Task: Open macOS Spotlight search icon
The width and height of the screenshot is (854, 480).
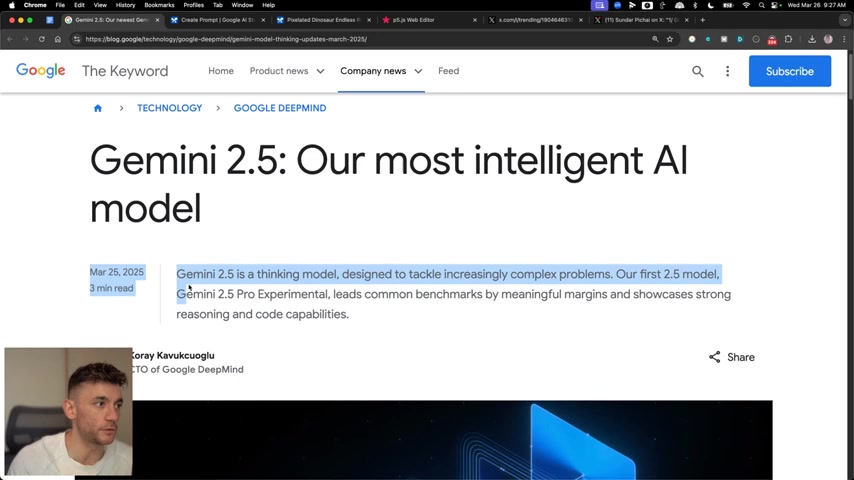Action: (x=761, y=5)
